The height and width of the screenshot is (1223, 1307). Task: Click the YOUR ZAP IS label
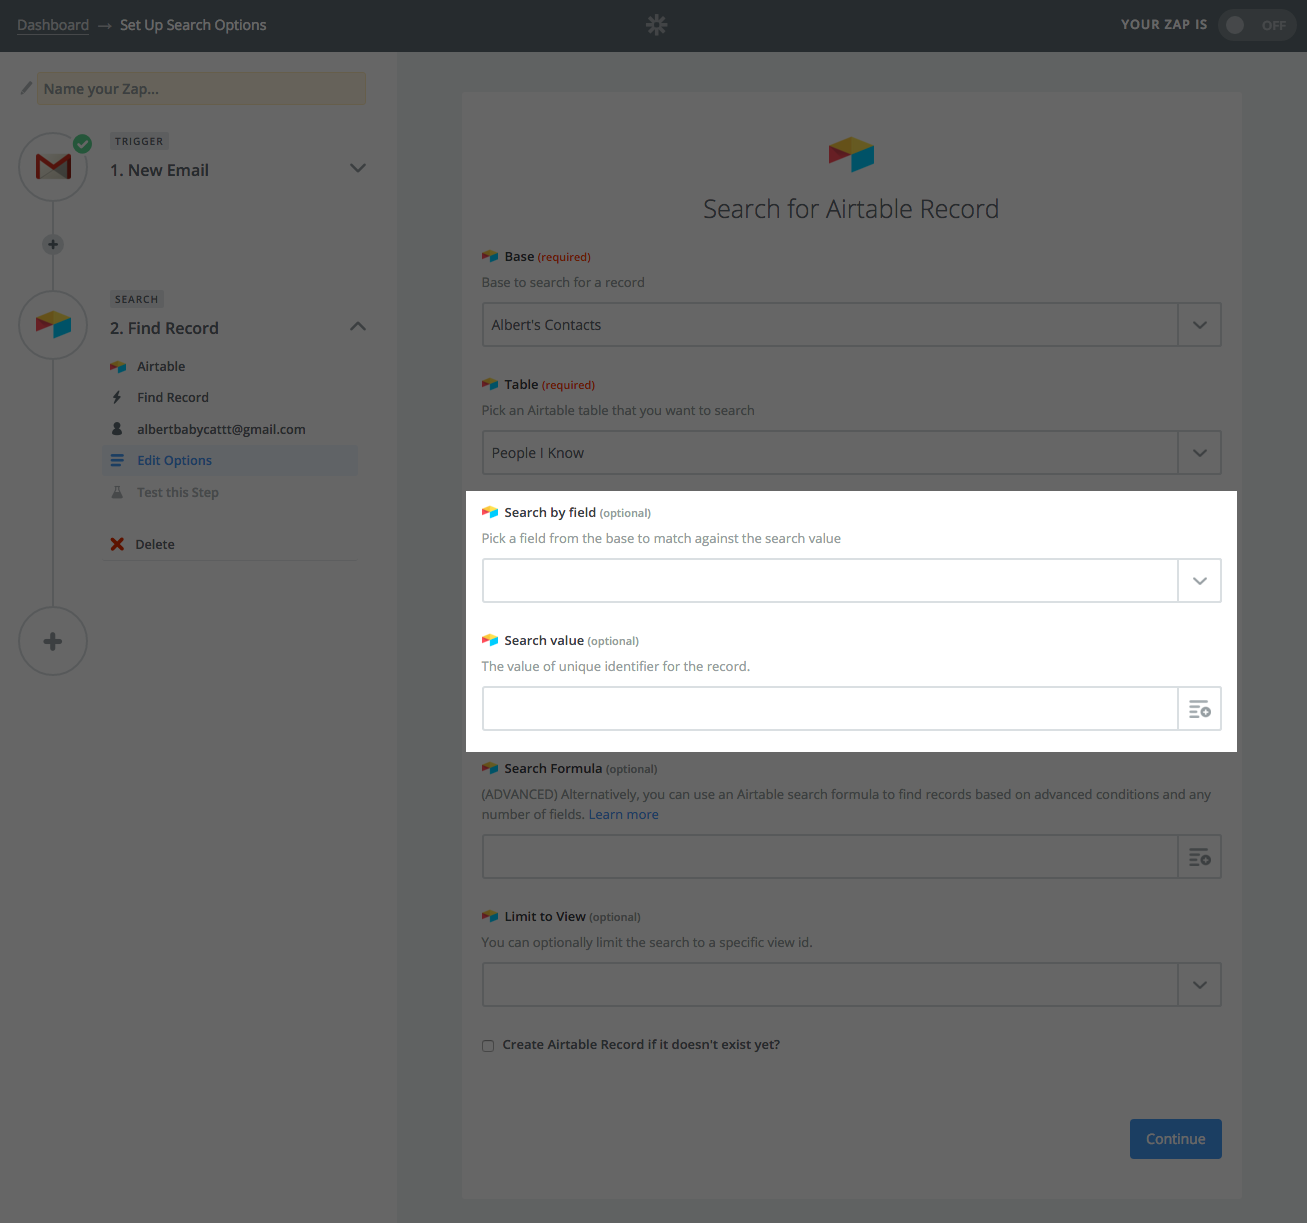click(x=1164, y=25)
